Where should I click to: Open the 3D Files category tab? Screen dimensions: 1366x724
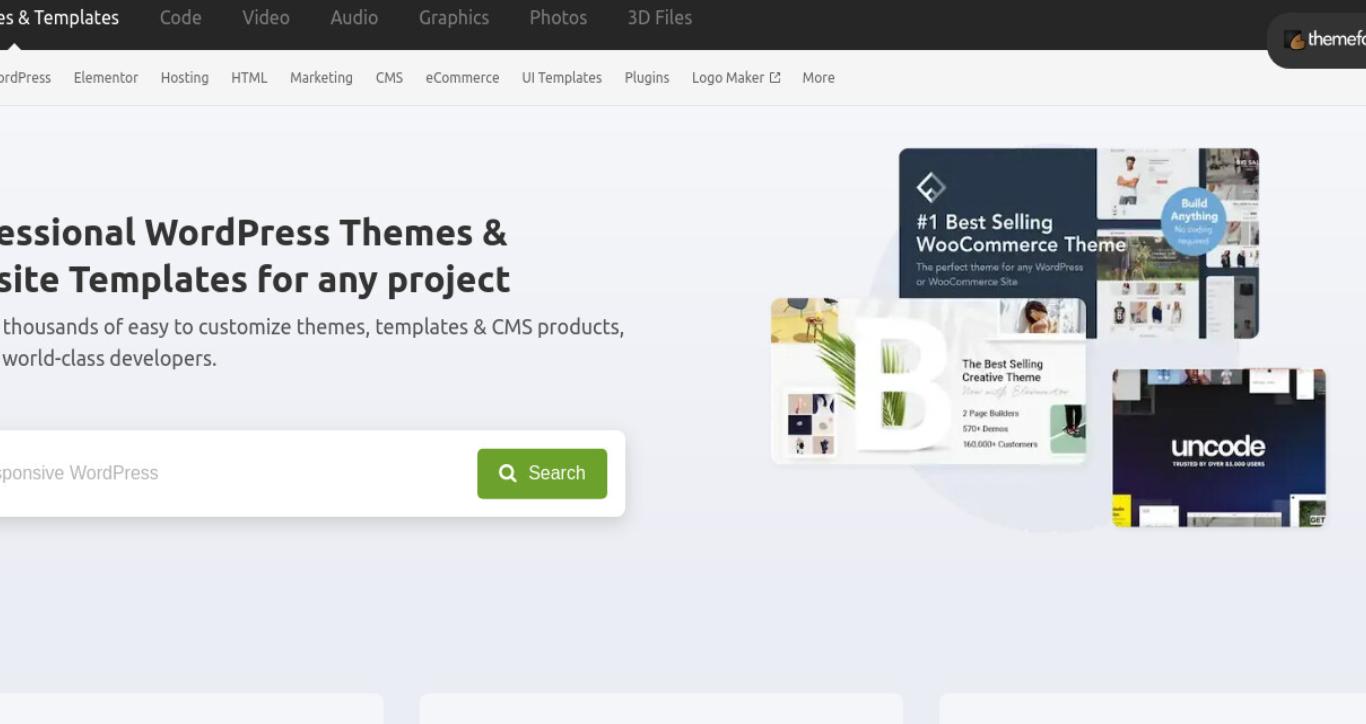coord(660,18)
